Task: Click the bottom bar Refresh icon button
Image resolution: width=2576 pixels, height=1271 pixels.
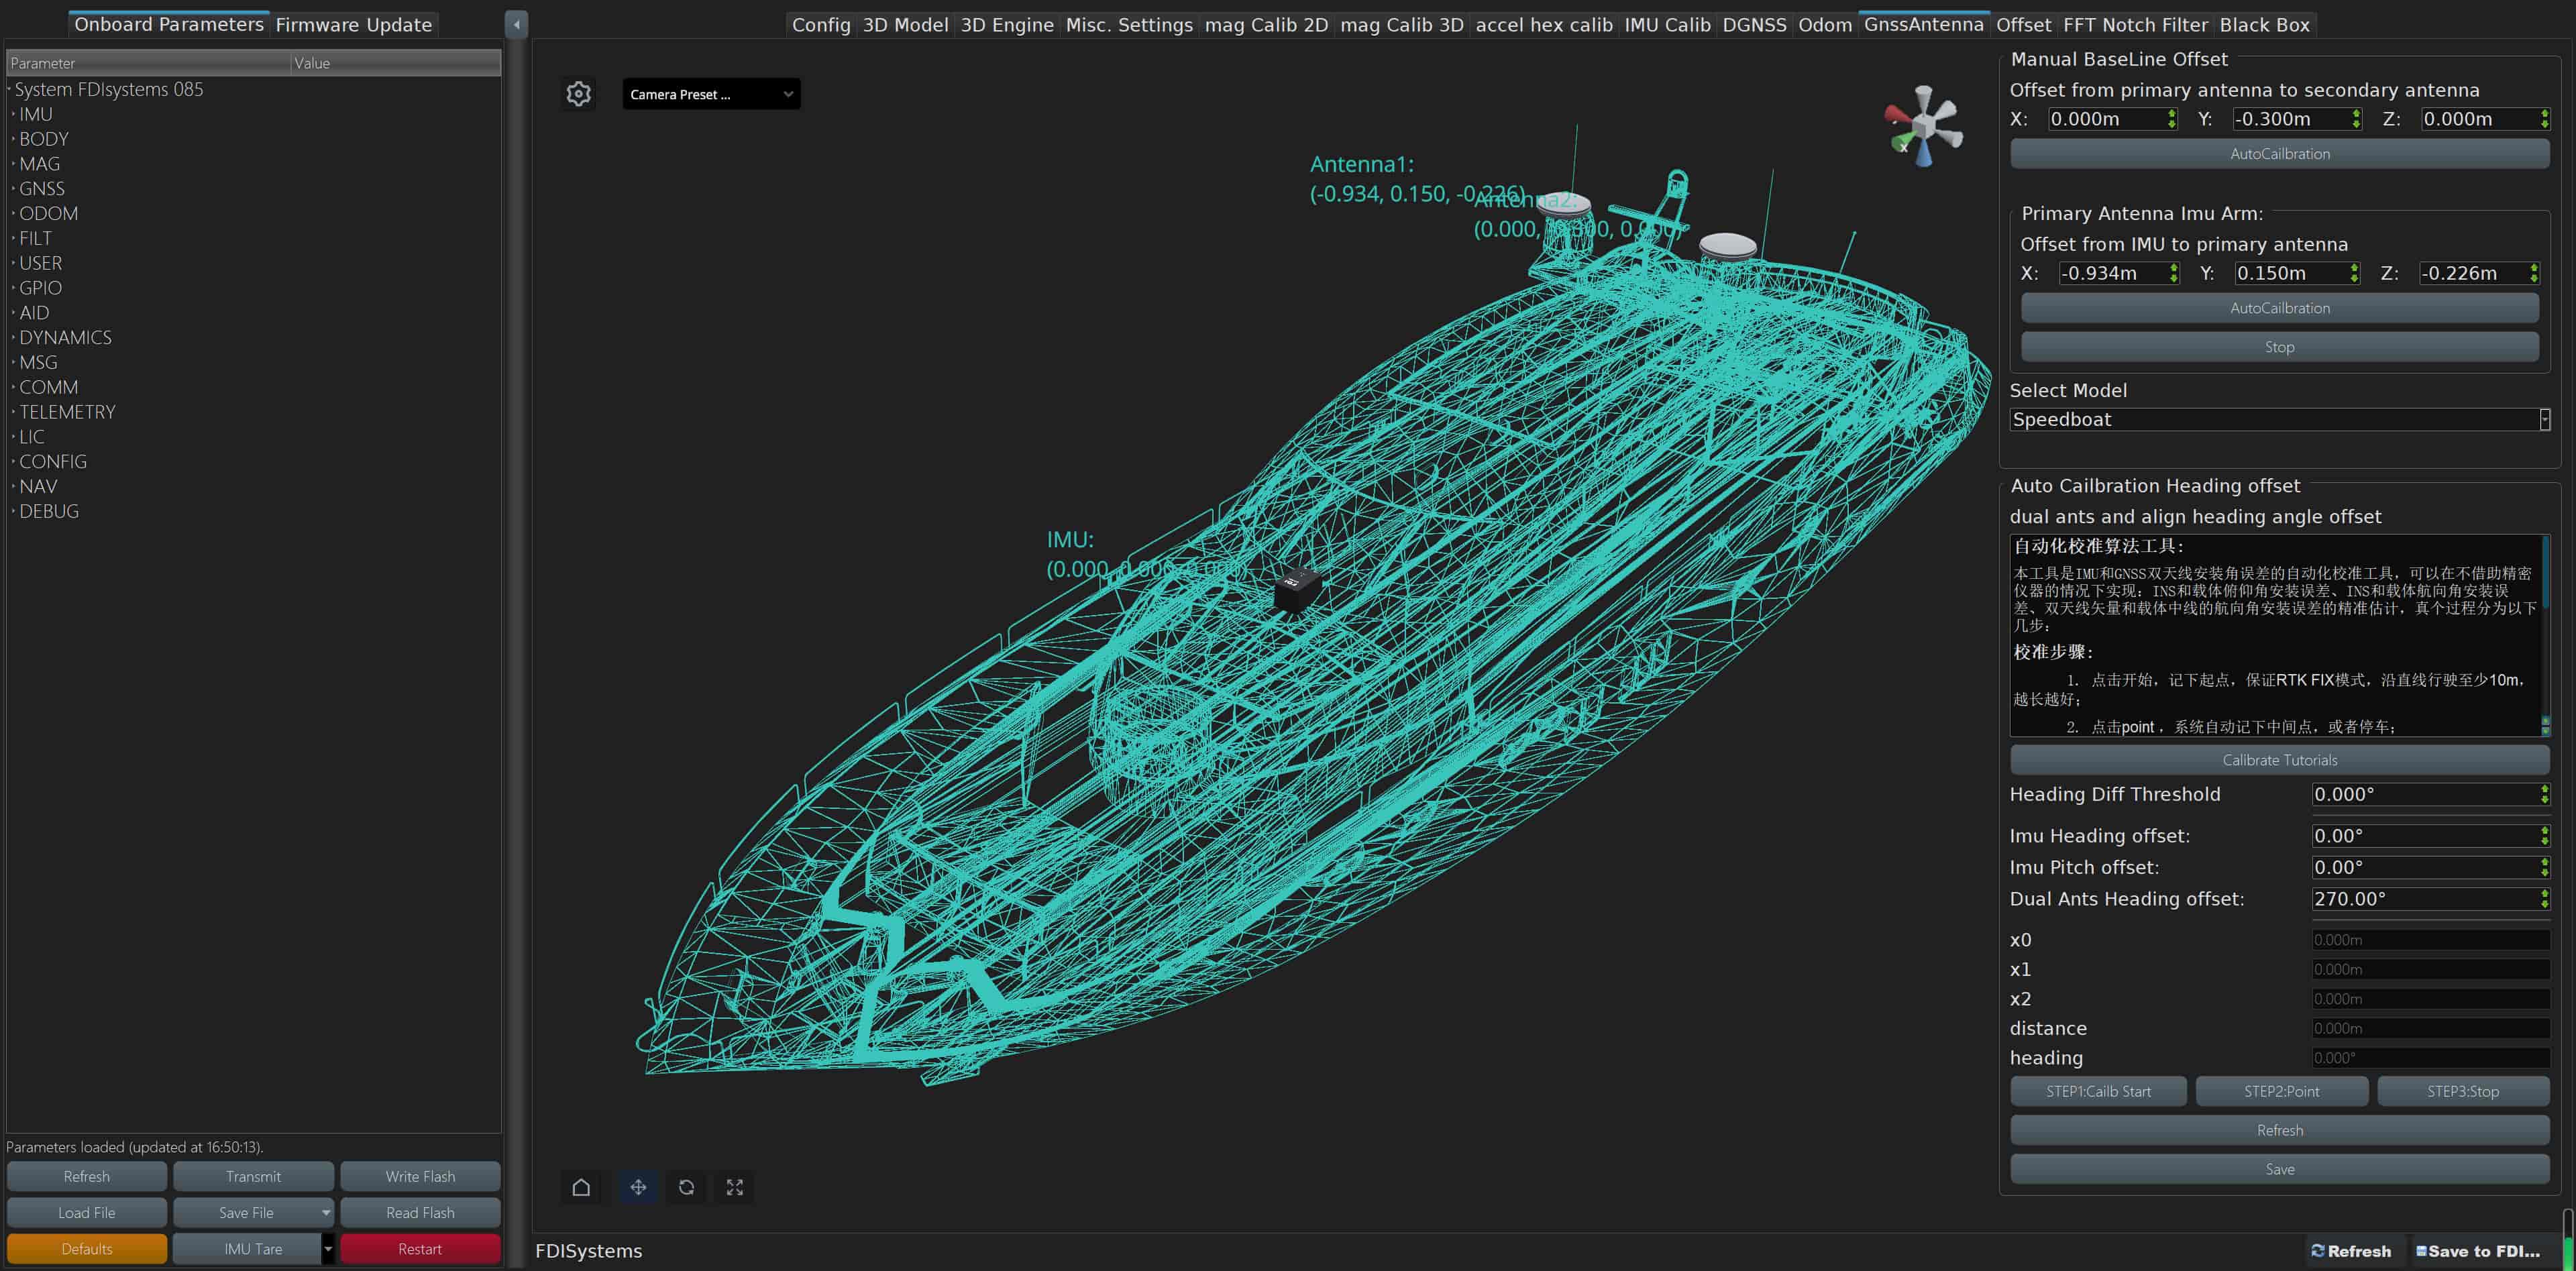Action: pos(2351,1251)
